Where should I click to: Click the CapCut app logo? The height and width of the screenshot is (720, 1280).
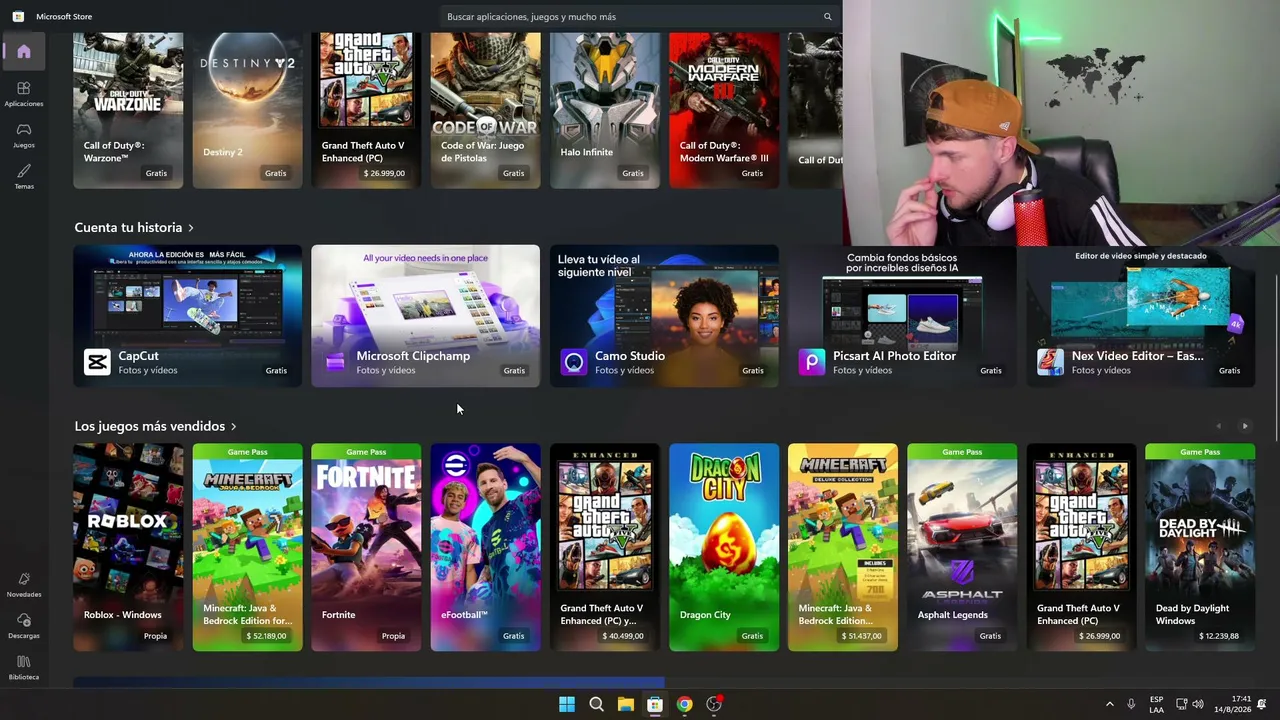coord(97,362)
